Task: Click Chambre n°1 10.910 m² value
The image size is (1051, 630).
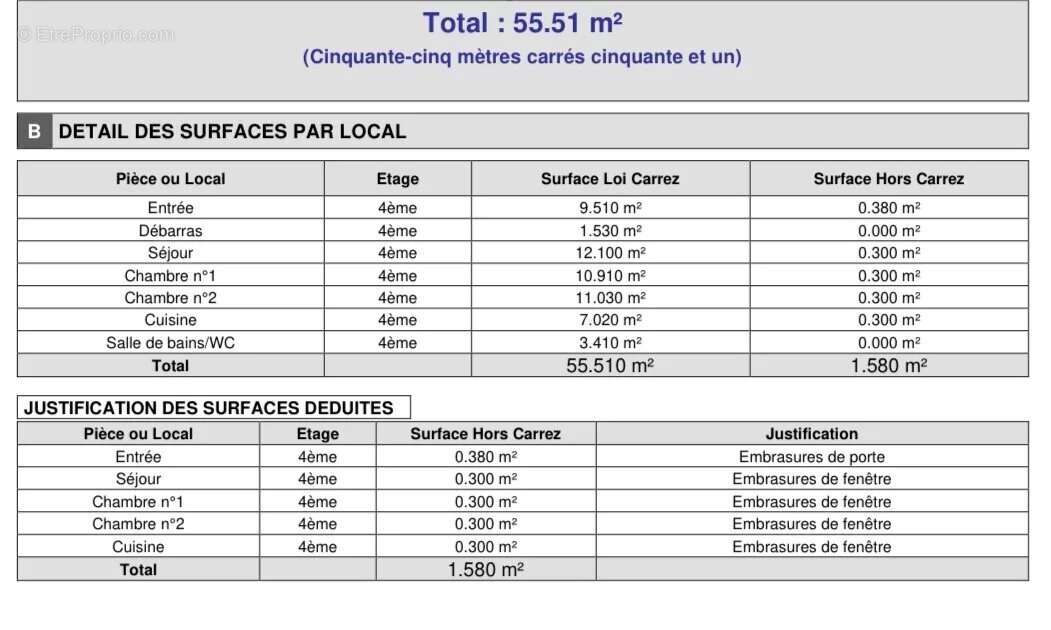Action: pos(610,275)
